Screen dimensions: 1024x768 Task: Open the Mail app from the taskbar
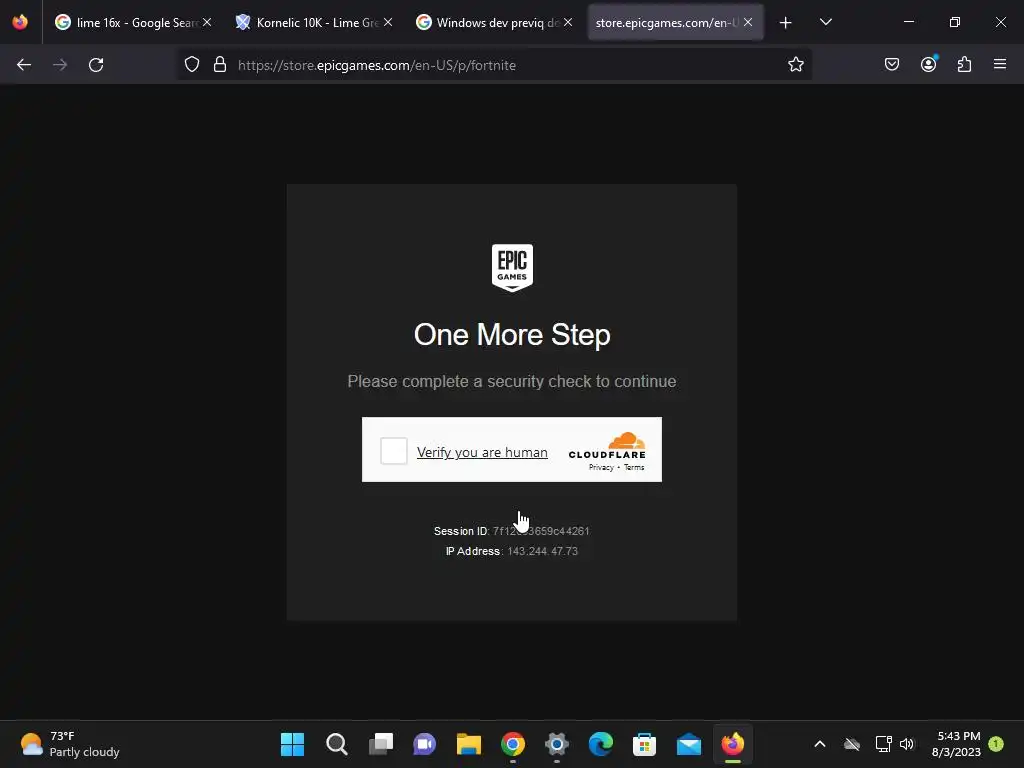coord(689,744)
